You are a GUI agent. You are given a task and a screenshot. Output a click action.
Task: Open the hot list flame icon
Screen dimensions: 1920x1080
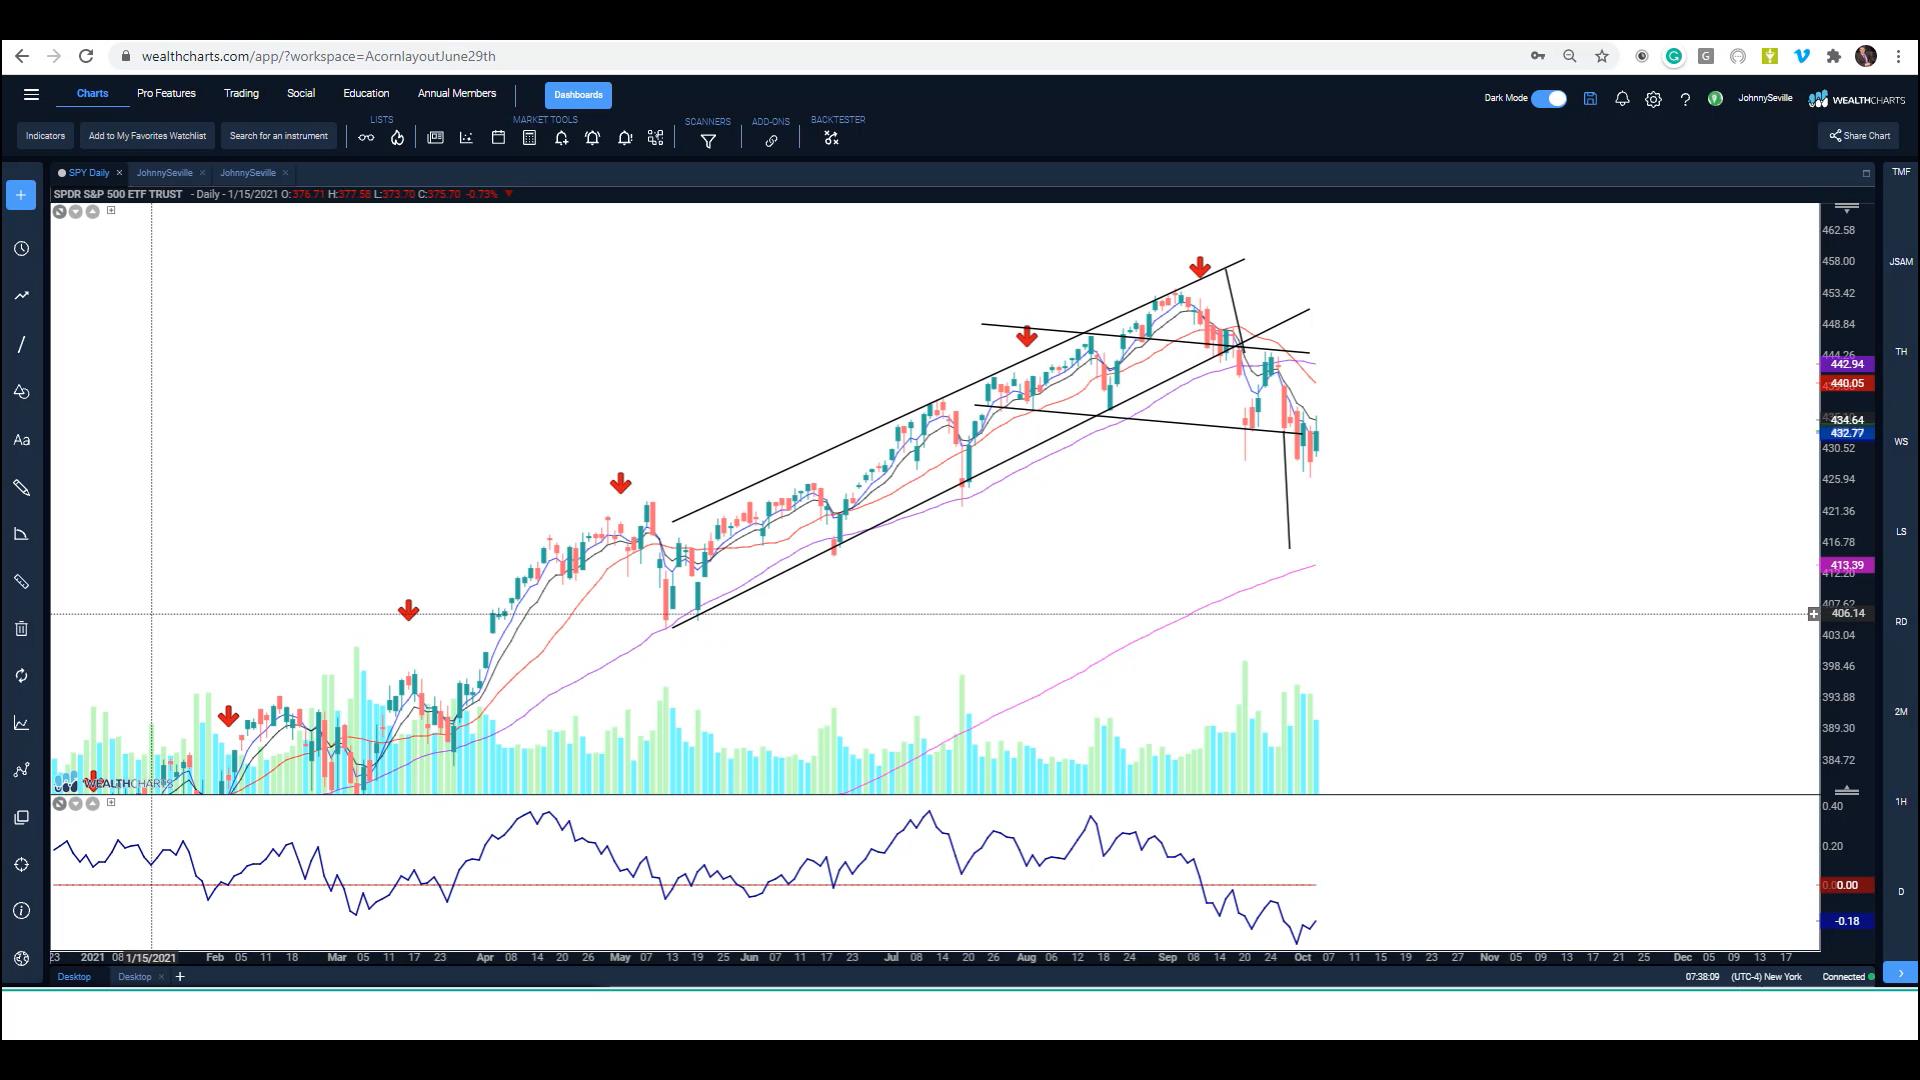pyautogui.click(x=397, y=138)
